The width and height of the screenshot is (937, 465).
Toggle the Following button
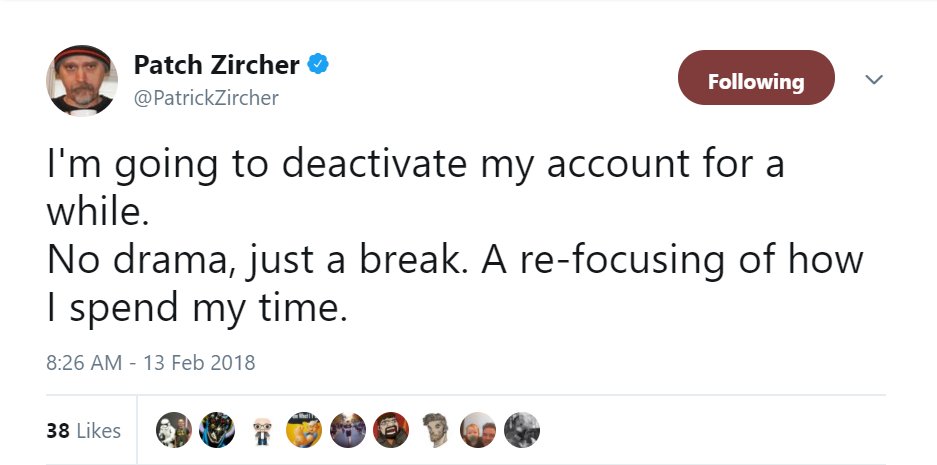point(755,81)
